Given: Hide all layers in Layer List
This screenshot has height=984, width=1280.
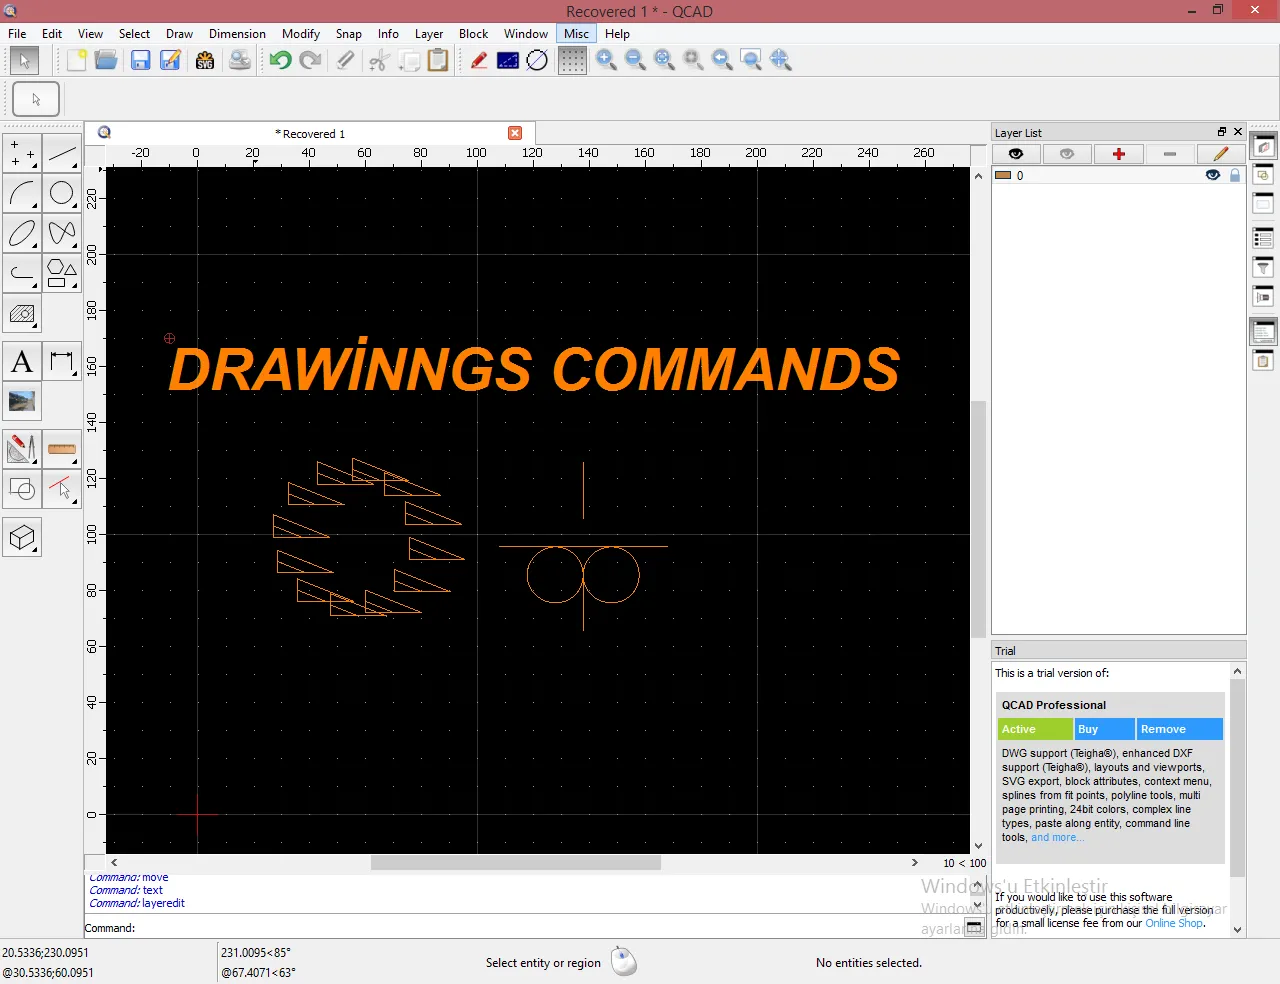Looking at the screenshot, I should [x=1067, y=154].
